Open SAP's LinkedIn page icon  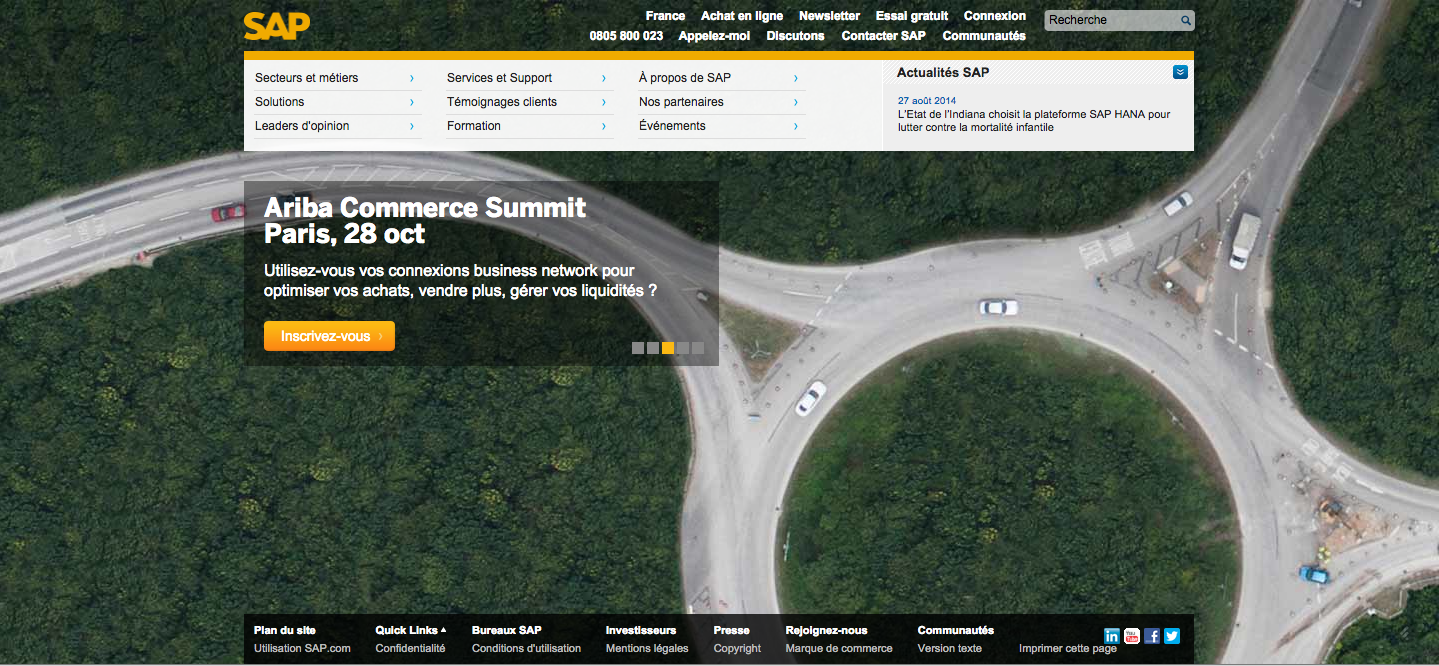1112,636
